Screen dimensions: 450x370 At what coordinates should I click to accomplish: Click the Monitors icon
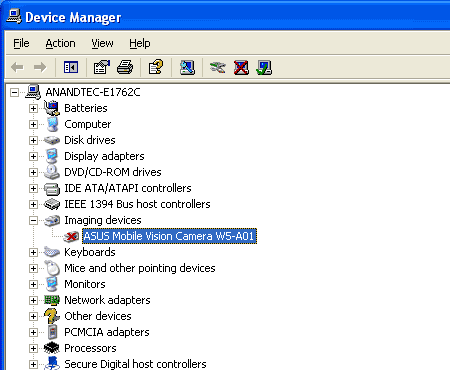pos(52,284)
